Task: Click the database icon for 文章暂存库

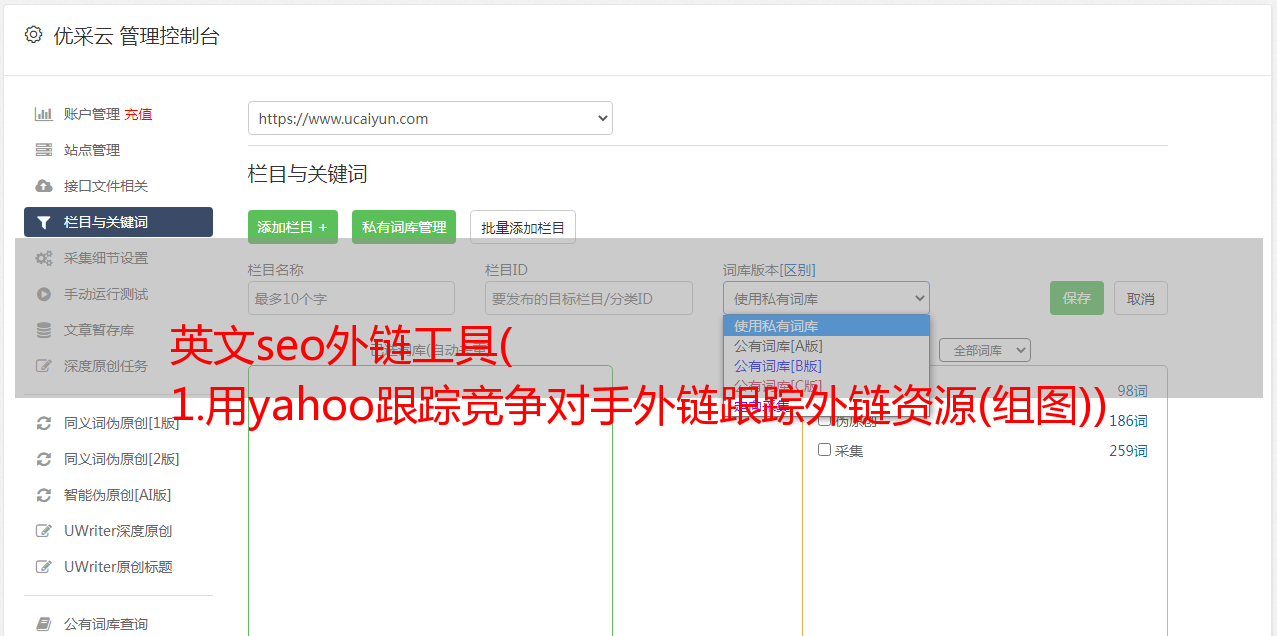Action: [x=44, y=330]
